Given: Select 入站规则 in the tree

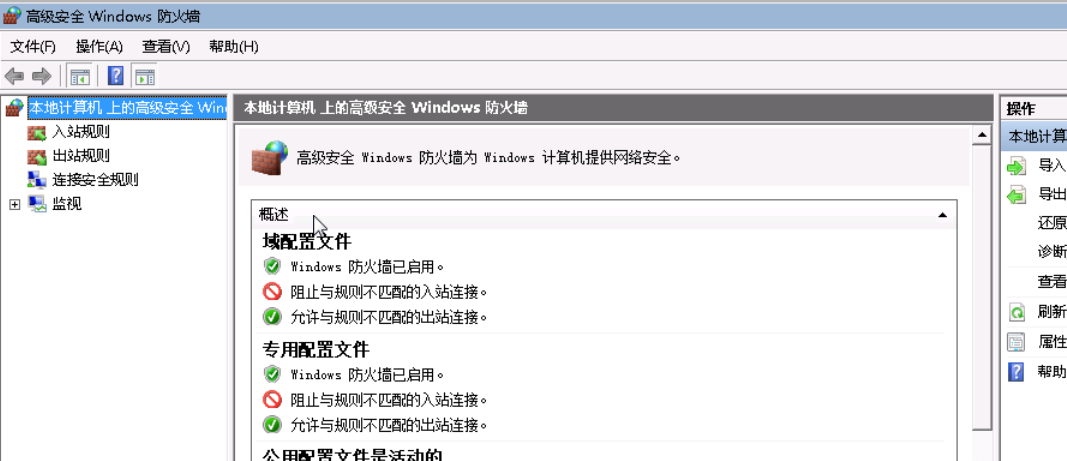Looking at the screenshot, I should point(80,131).
